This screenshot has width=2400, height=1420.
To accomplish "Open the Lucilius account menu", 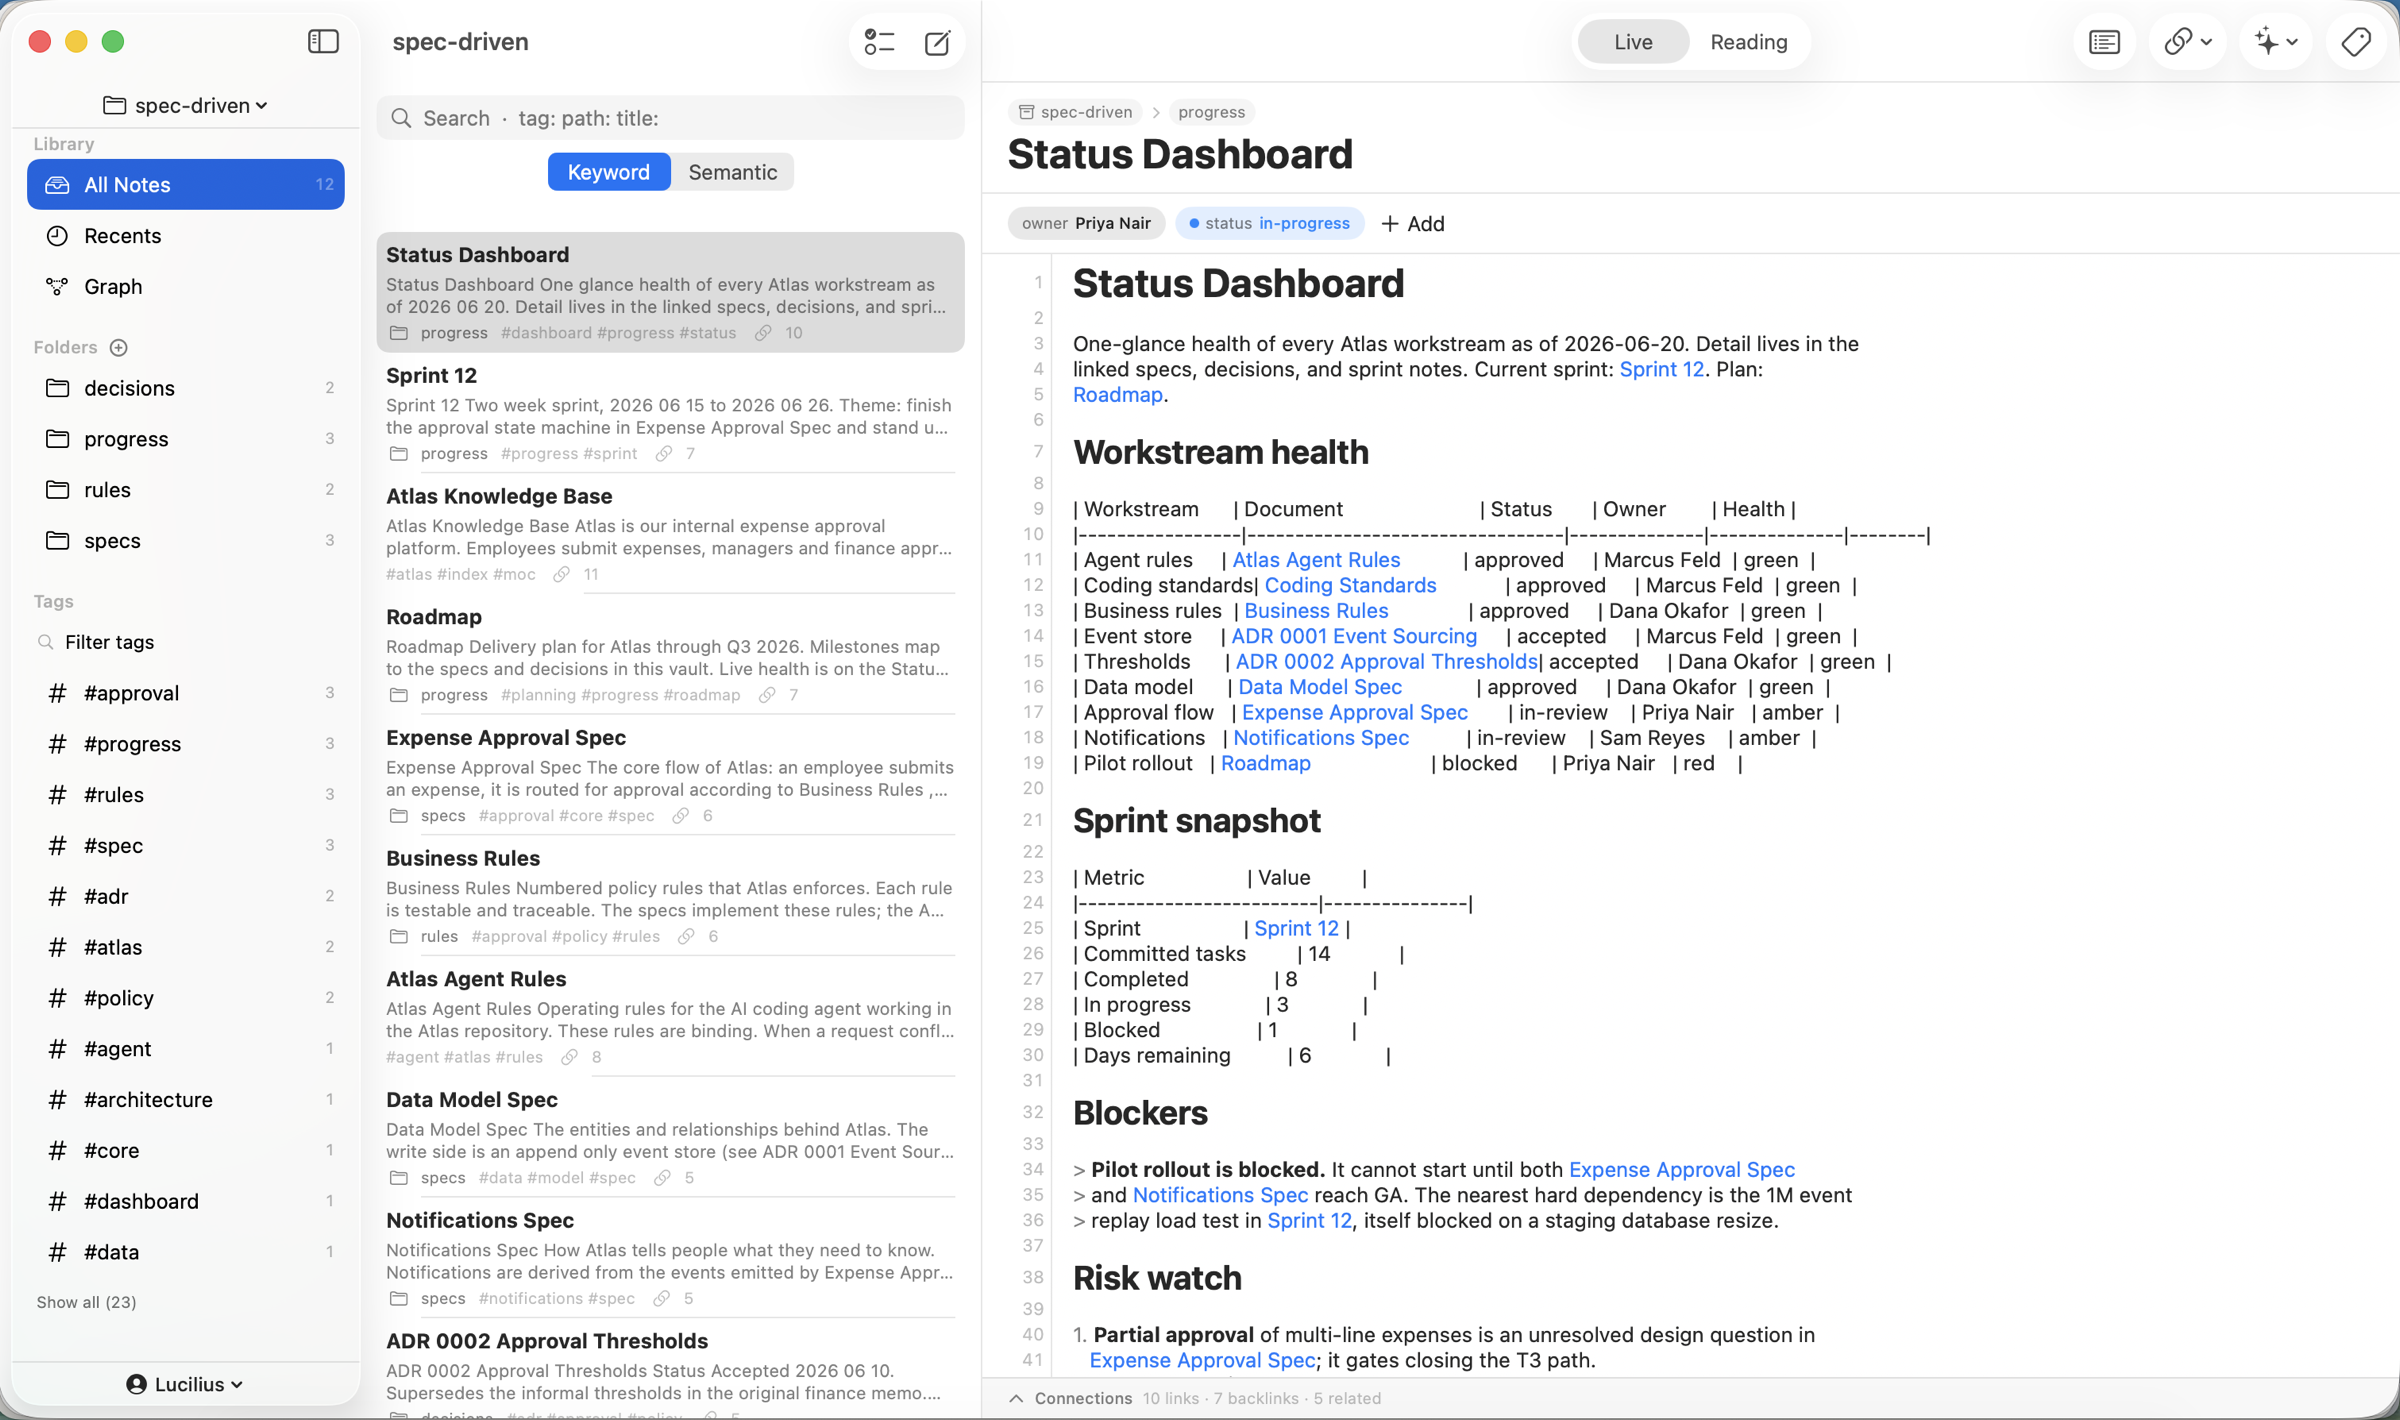I will 186,1384.
